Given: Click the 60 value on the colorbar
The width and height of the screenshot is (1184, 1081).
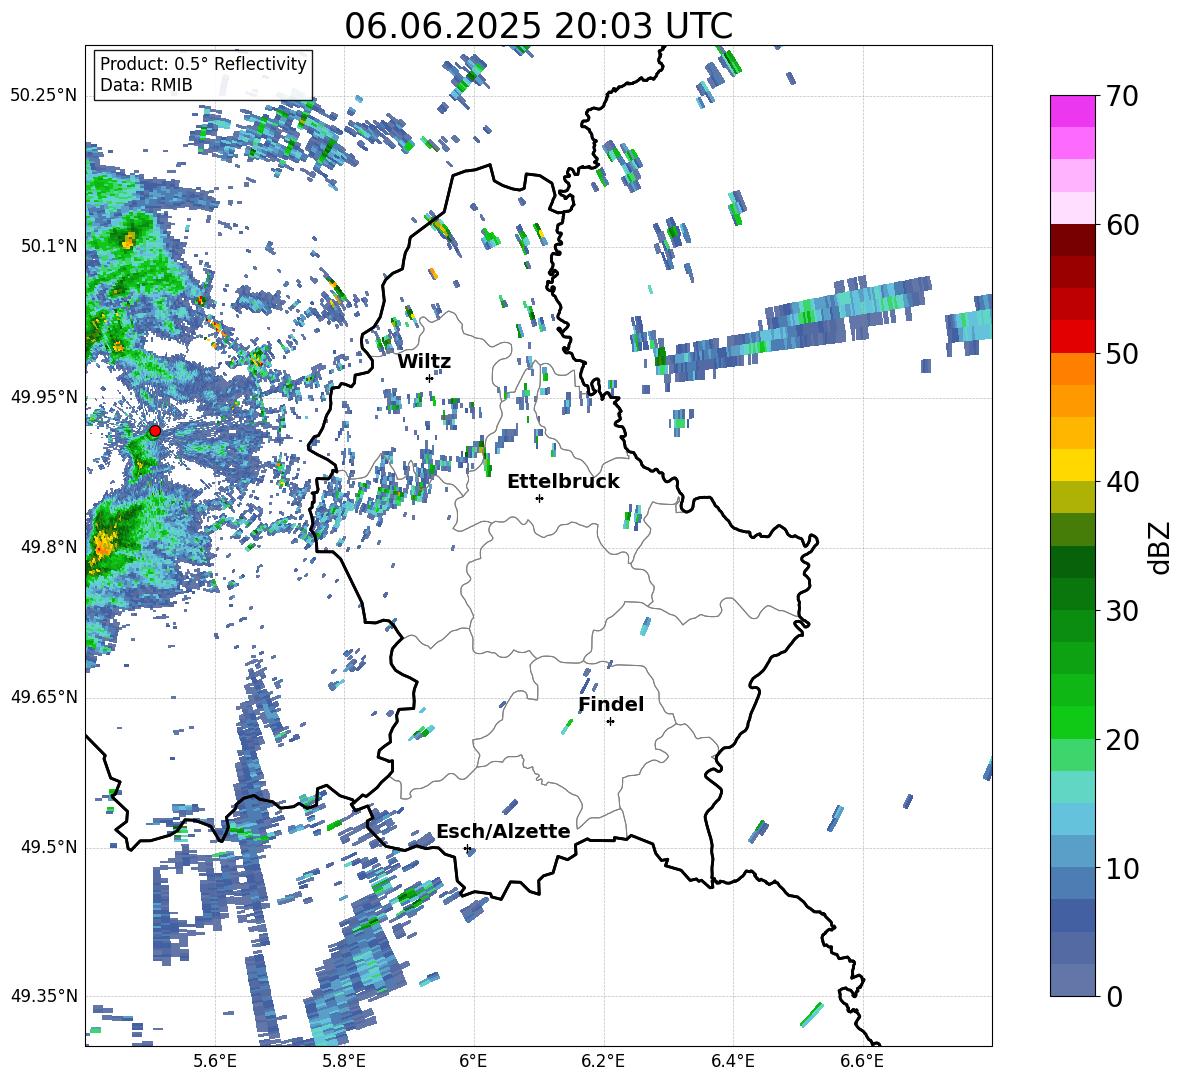Looking at the screenshot, I should (x=1121, y=225).
